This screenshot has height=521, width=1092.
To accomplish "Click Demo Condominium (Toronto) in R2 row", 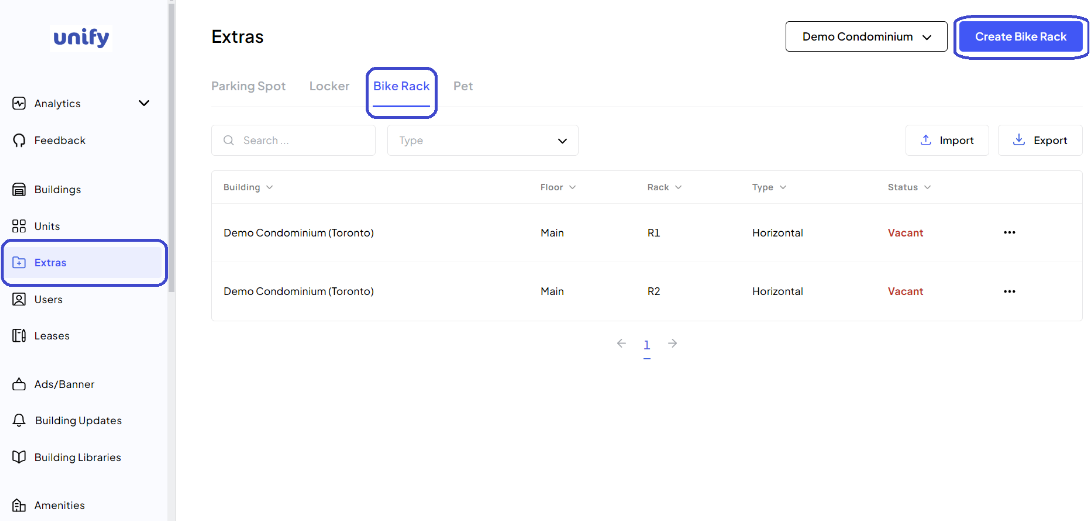I will [x=299, y=291].
